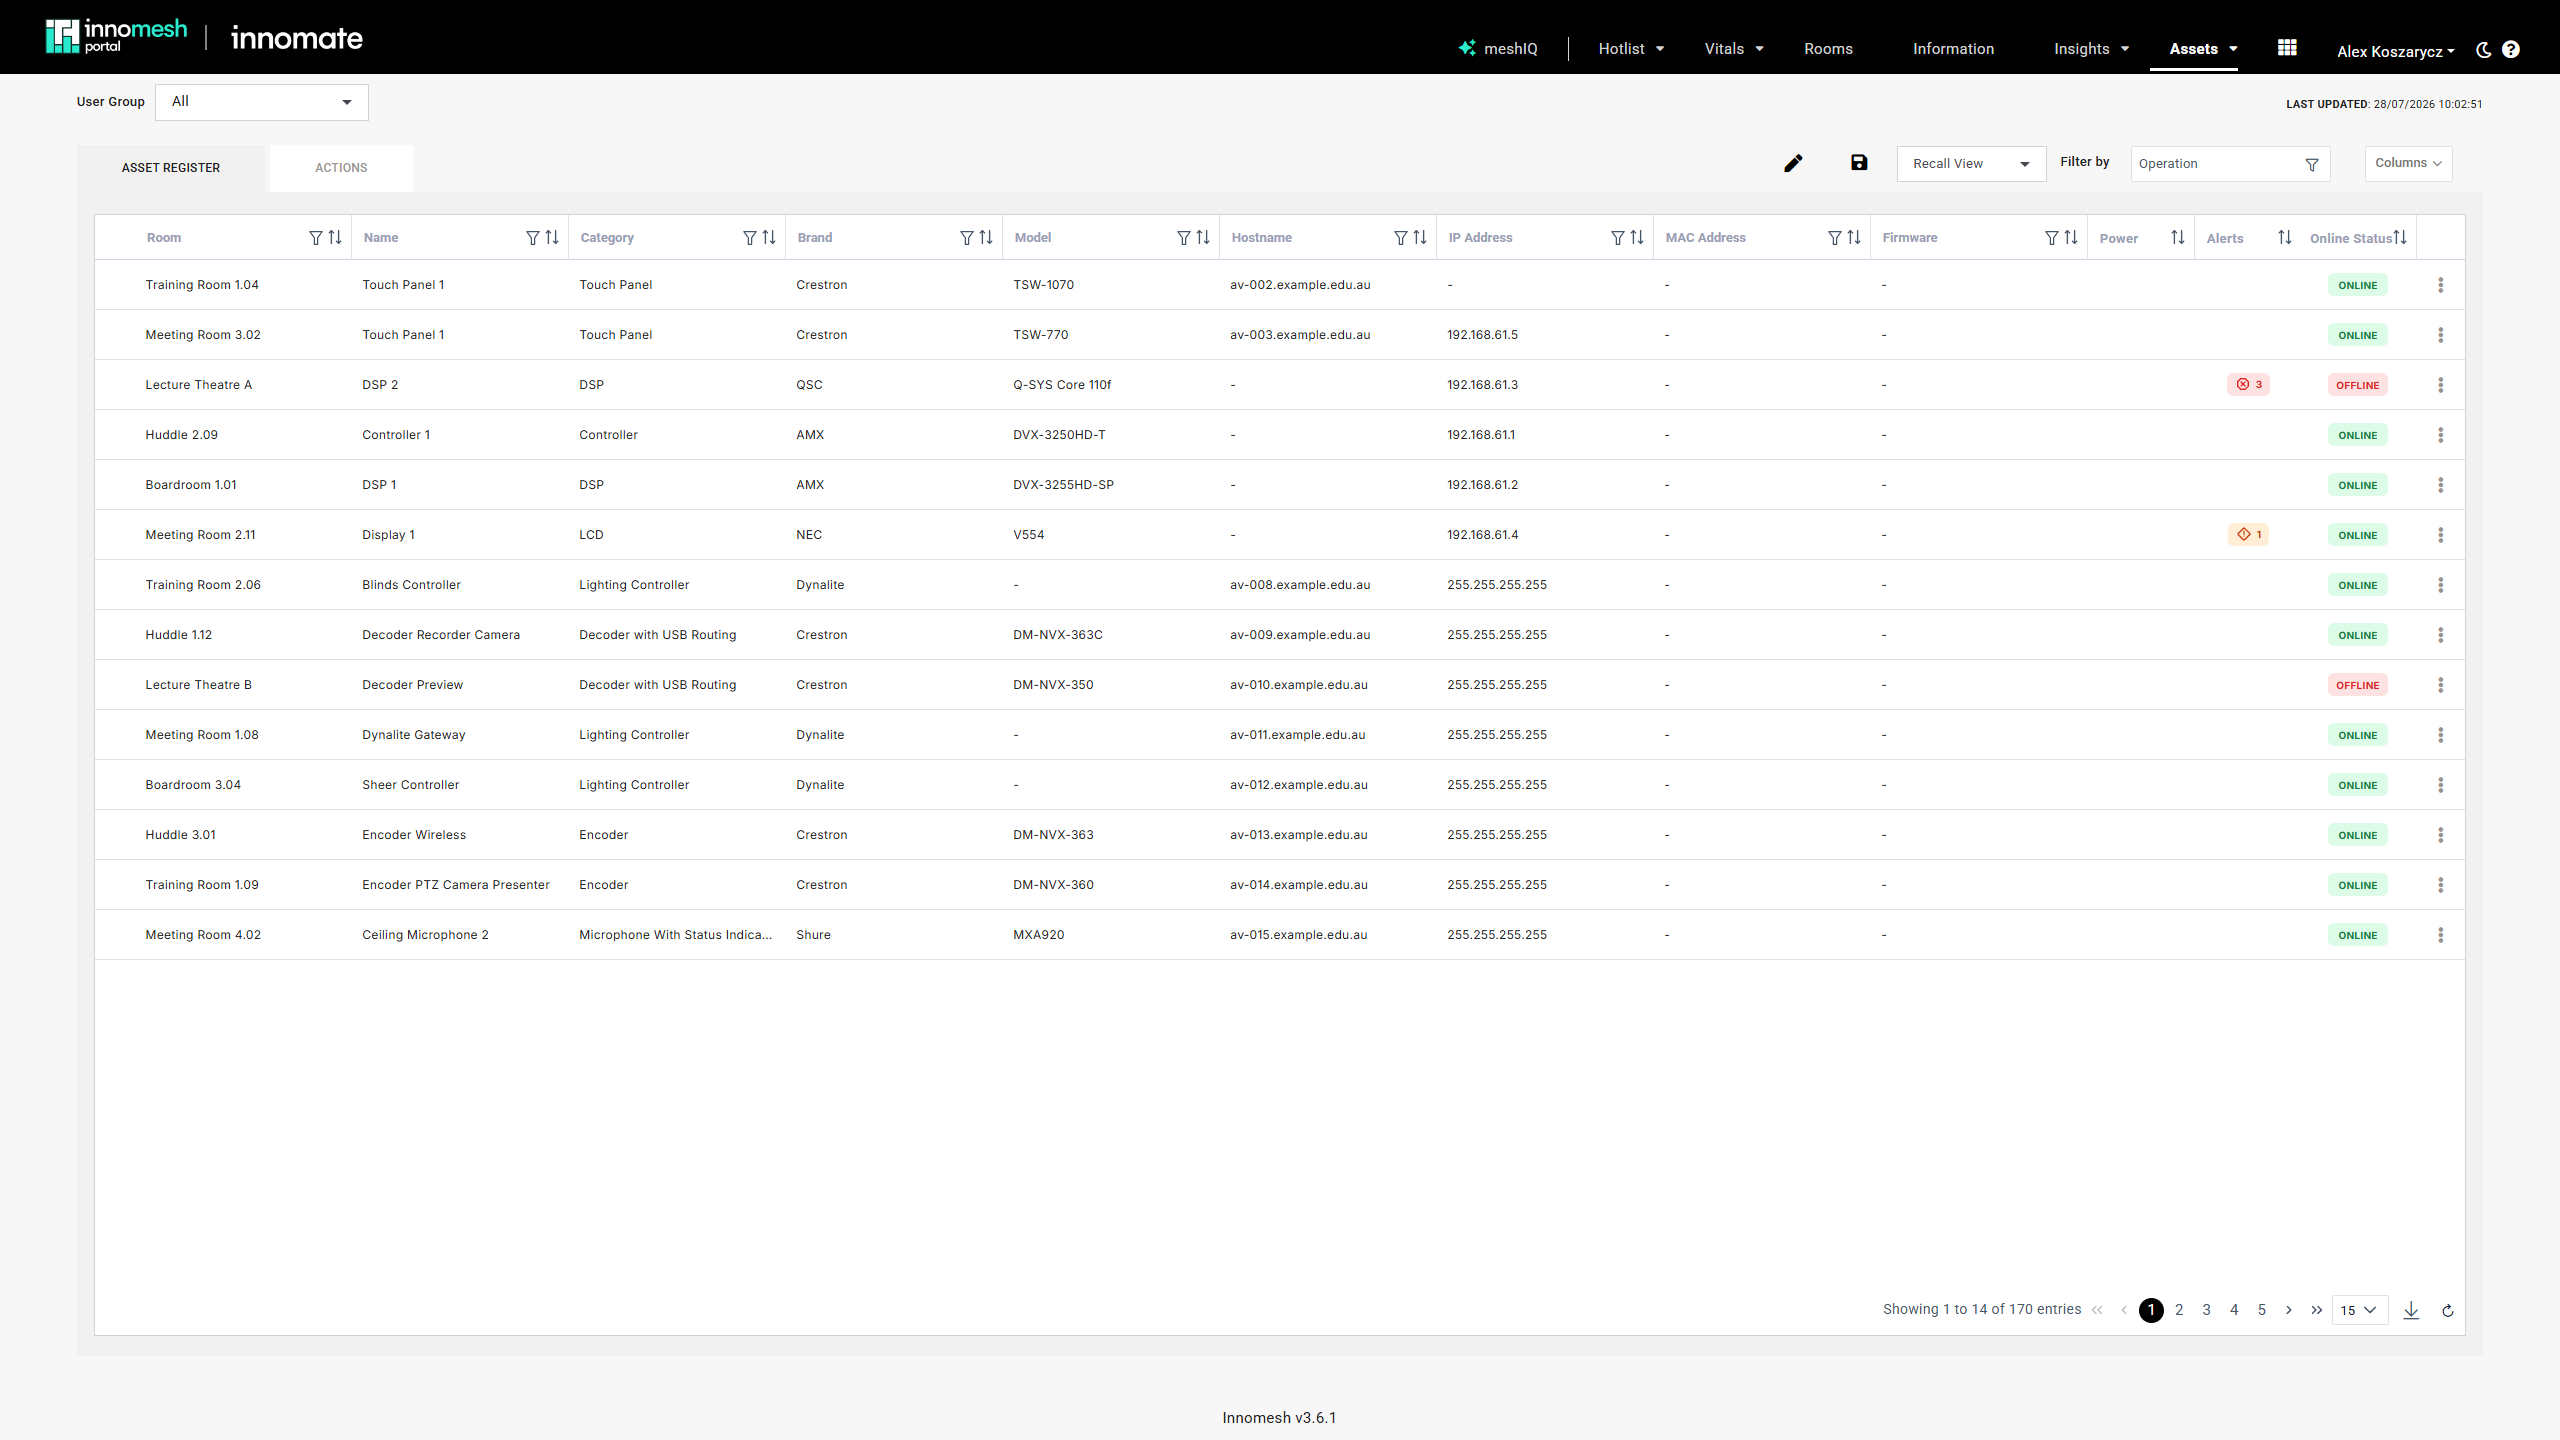Click the 1 alert badge for Display 1
Viewport: 2560px width, 1440px height.
[x=2248, y=534]
